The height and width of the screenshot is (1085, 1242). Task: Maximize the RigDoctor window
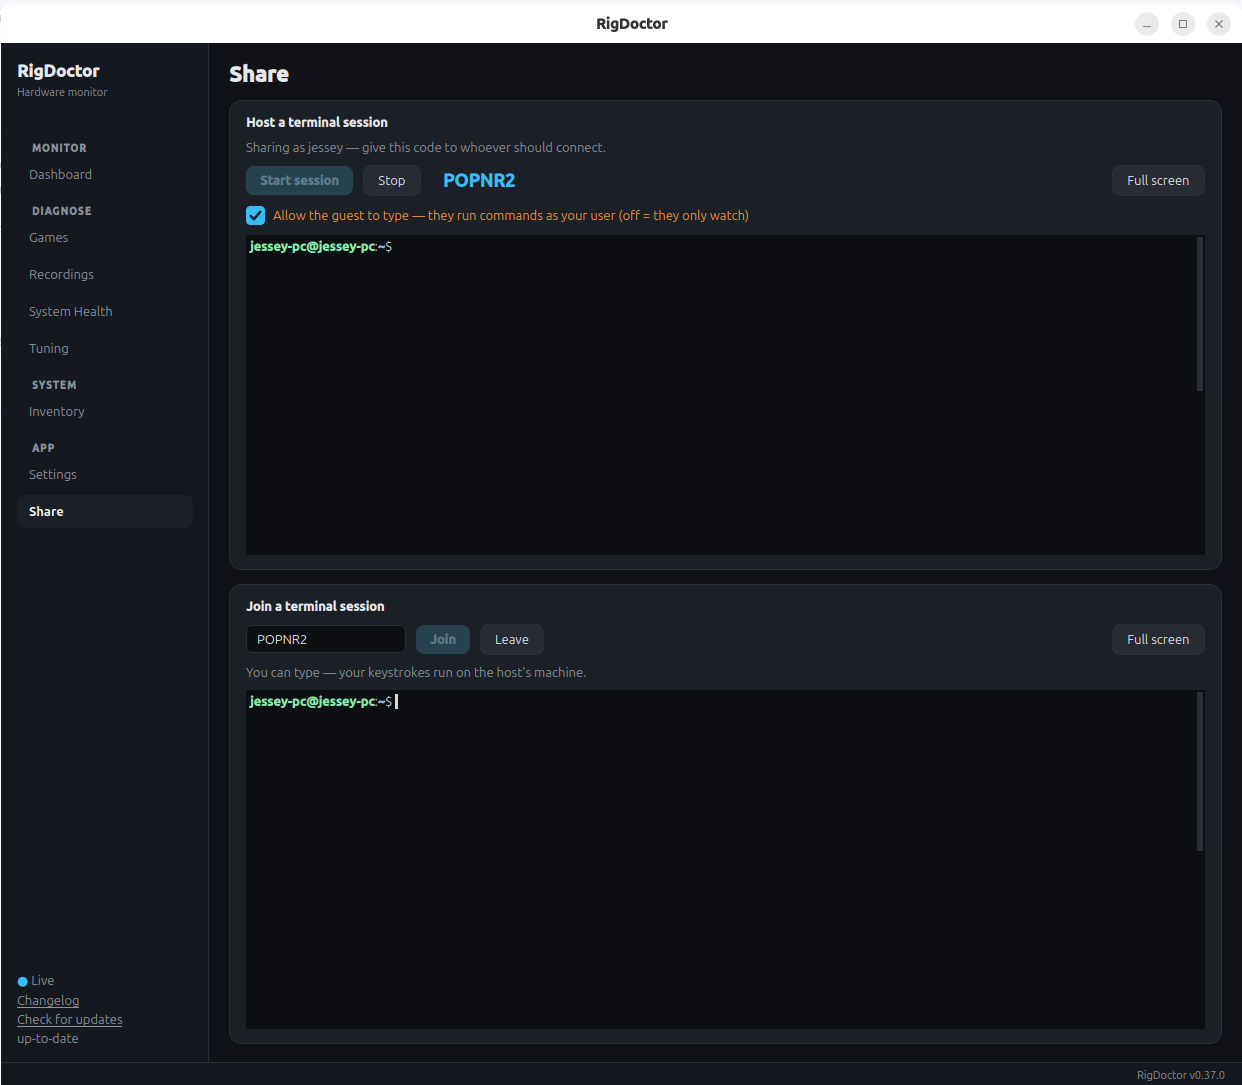click(x=1183, y=24)
